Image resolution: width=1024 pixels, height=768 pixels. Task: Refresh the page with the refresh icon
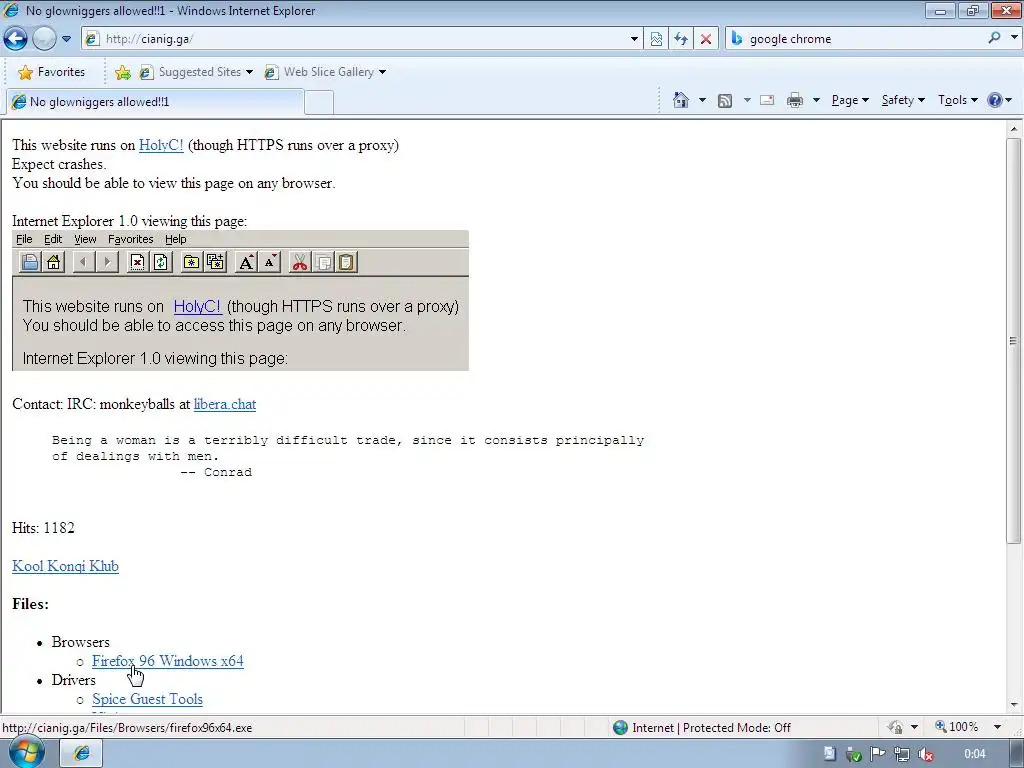click(680, 39)
